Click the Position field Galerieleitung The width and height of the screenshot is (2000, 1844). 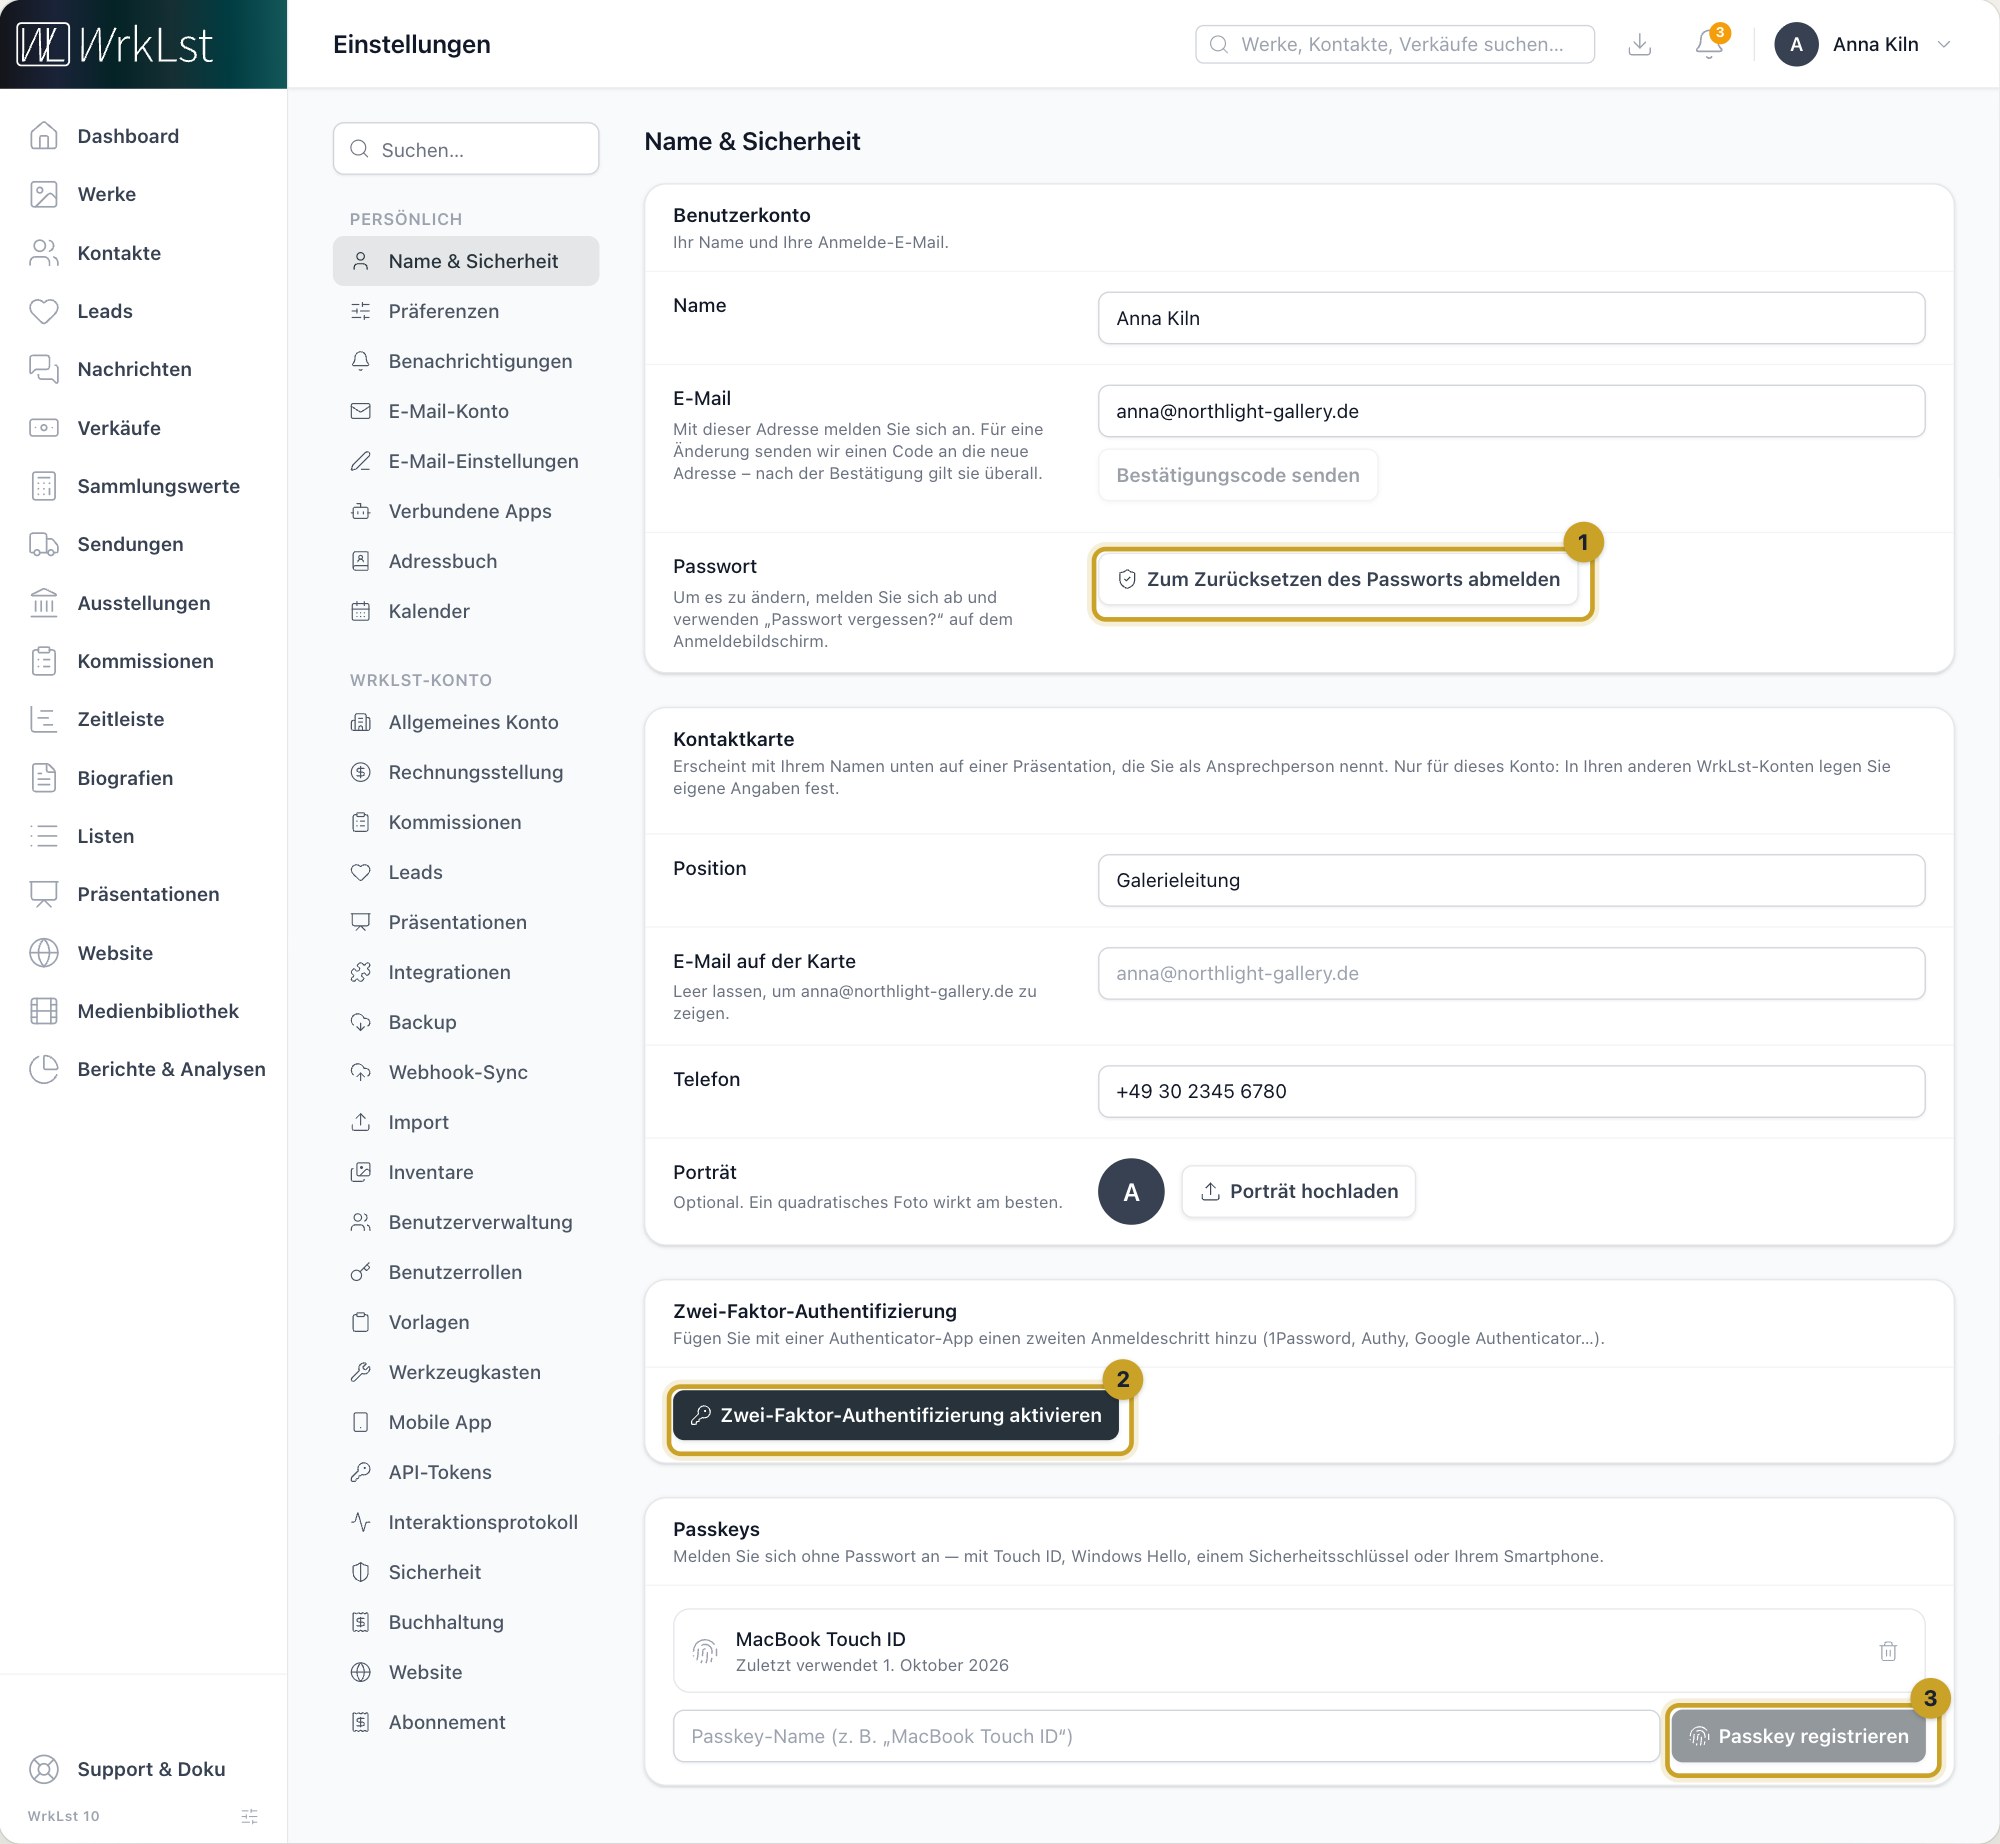(1511, 880)
